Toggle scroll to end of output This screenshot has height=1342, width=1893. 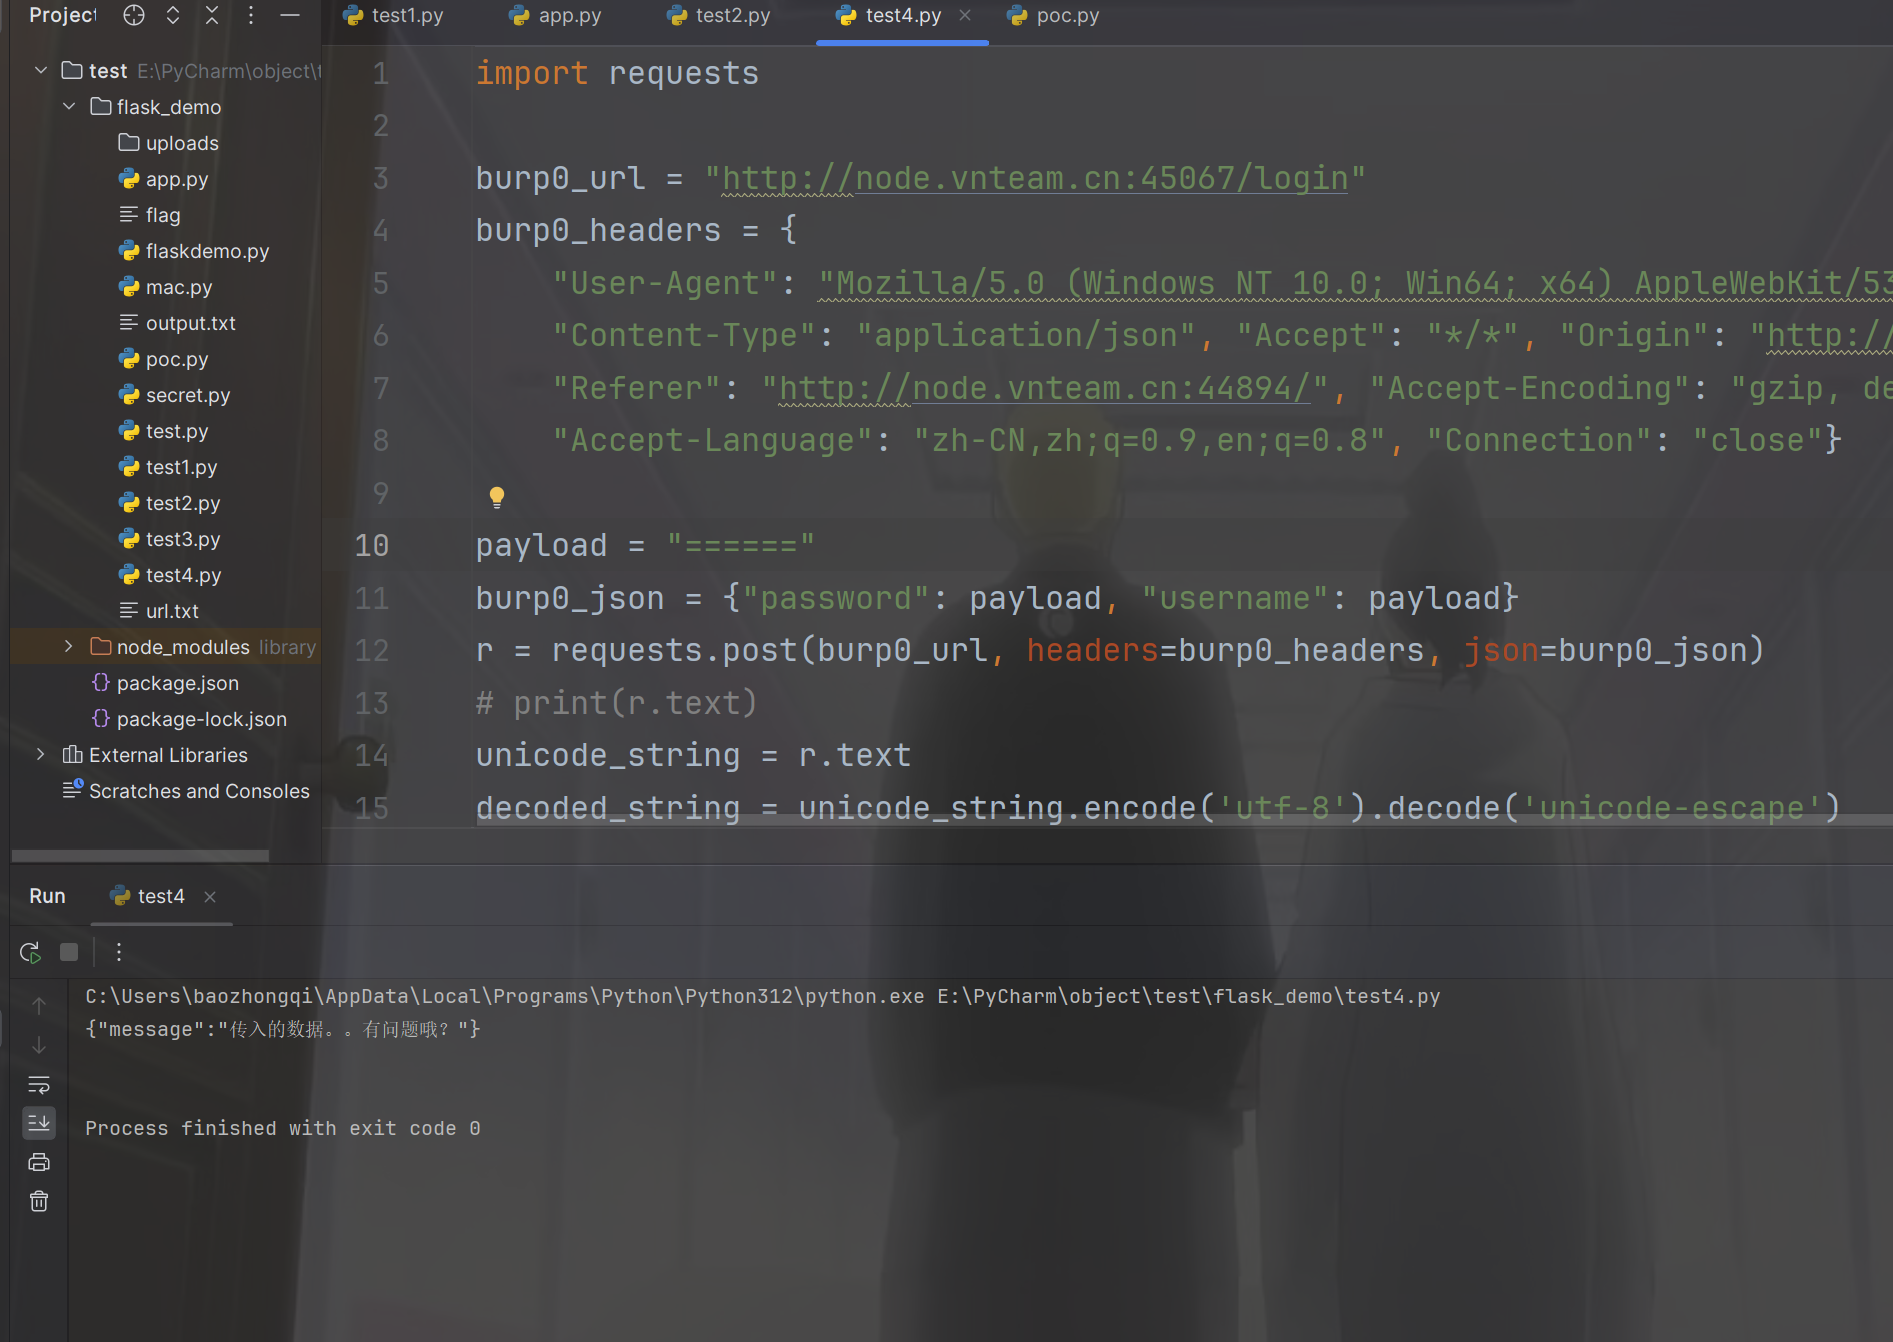[x=39, y=1123]
